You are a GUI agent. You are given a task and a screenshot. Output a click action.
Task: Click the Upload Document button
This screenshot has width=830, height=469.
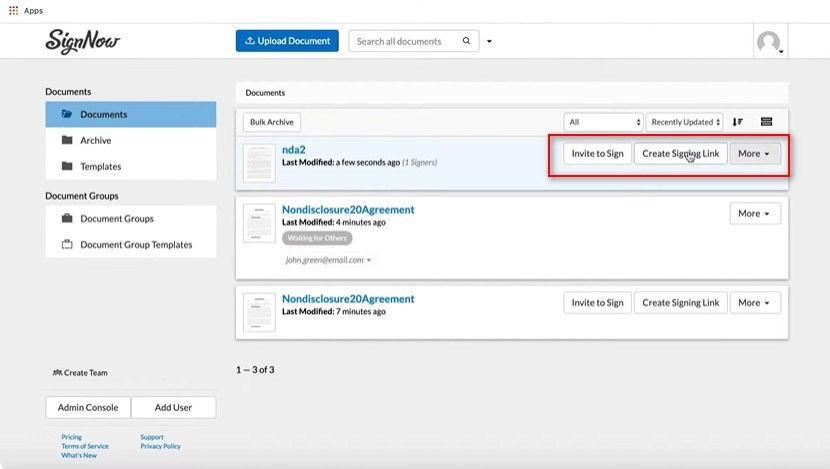[287, 41]
